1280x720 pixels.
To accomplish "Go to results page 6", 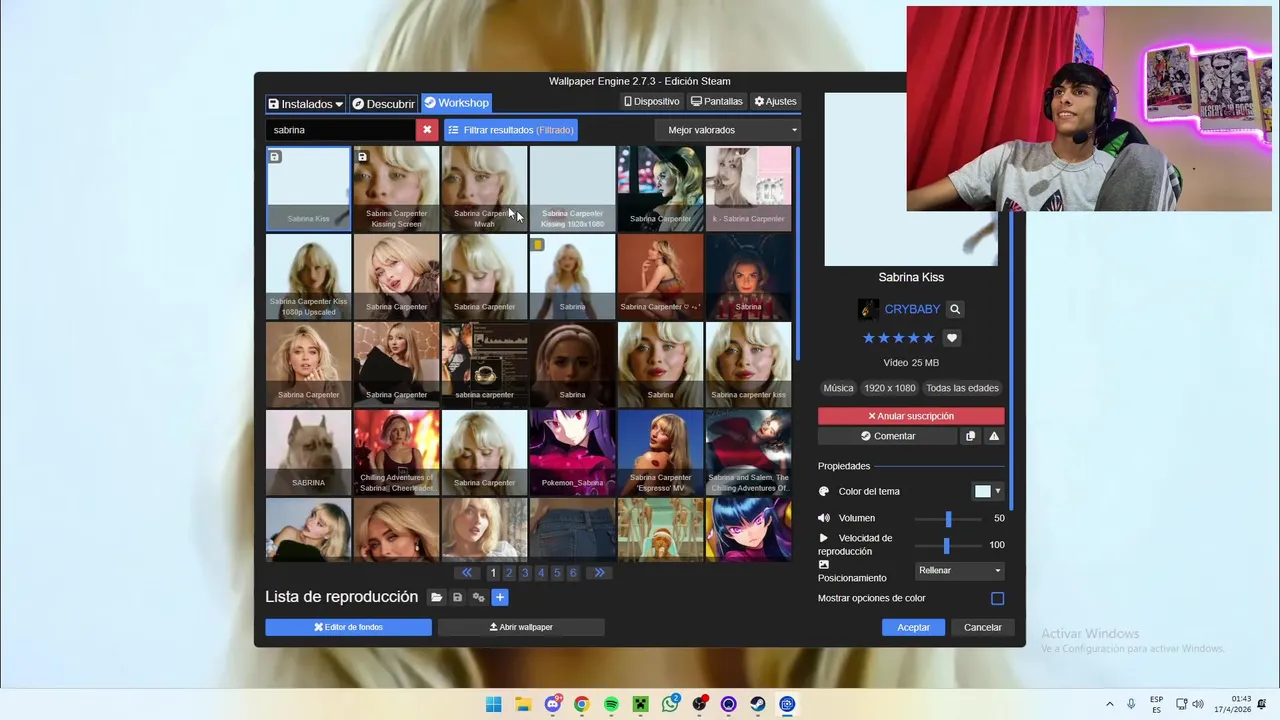I will [x=573, y=573].
